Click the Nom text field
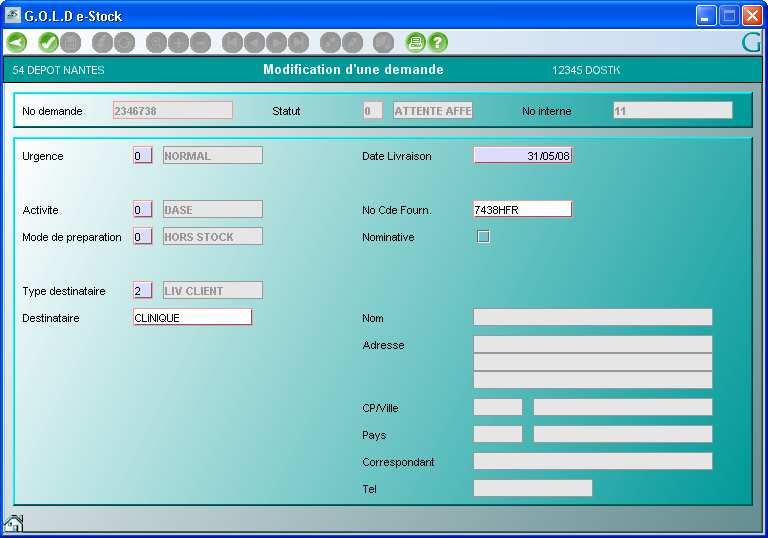768x538 pixels. pos(592,318)
